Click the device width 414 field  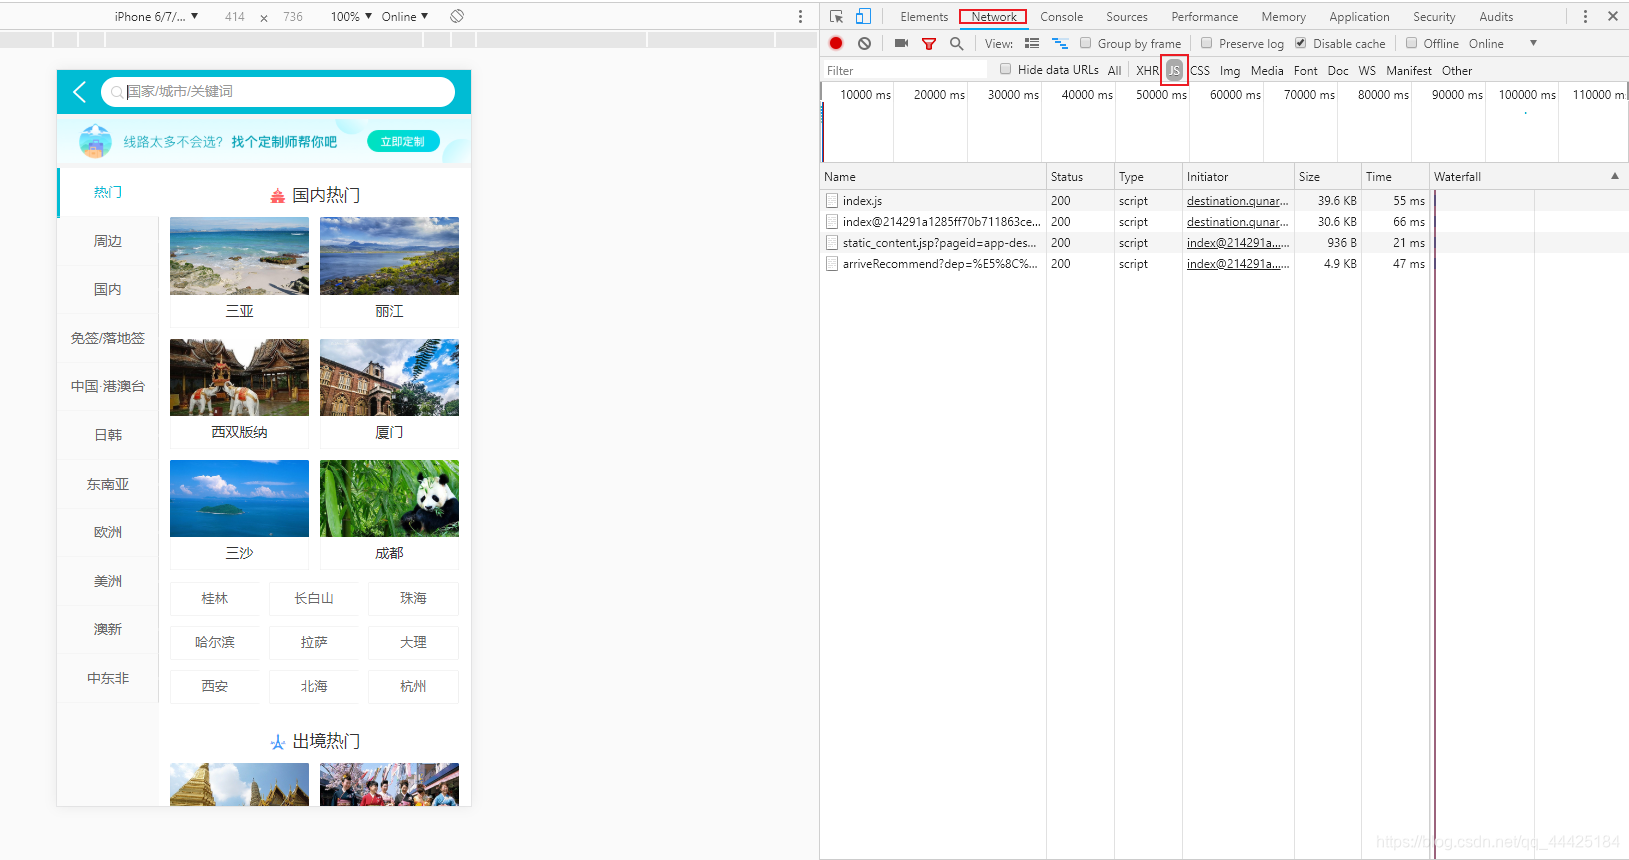235,16
